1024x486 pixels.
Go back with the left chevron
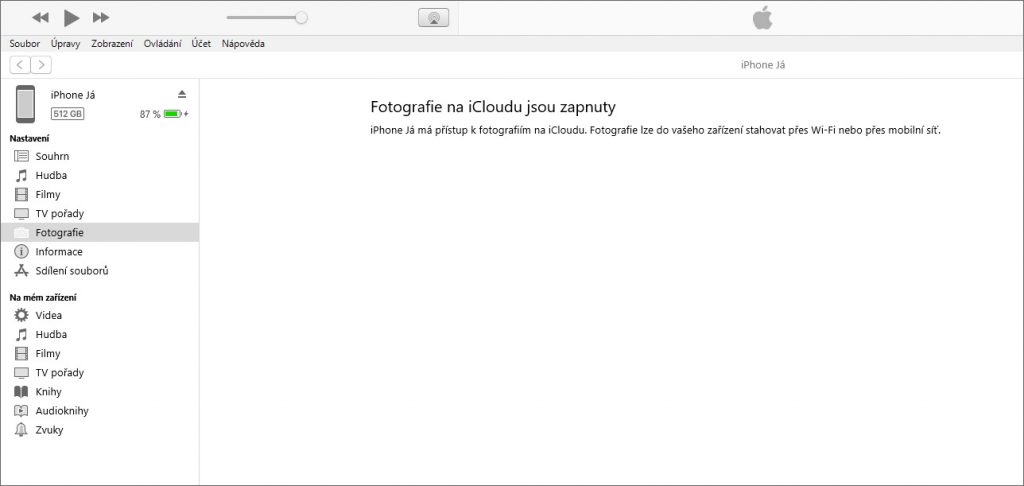[x=20, y=65]
